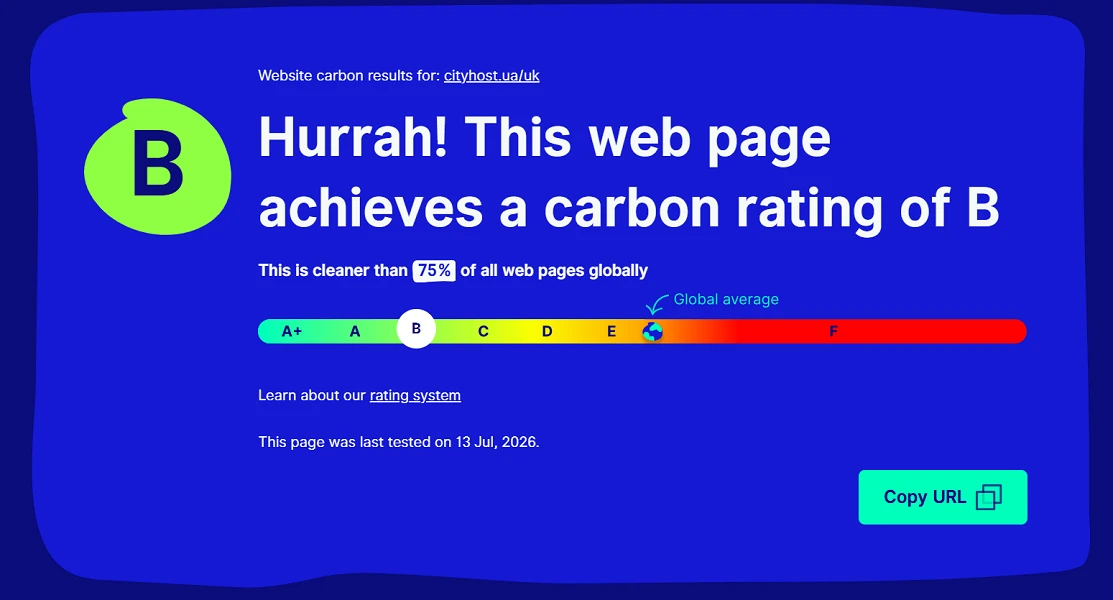Click the E label on rating bar

click(611, 332)
